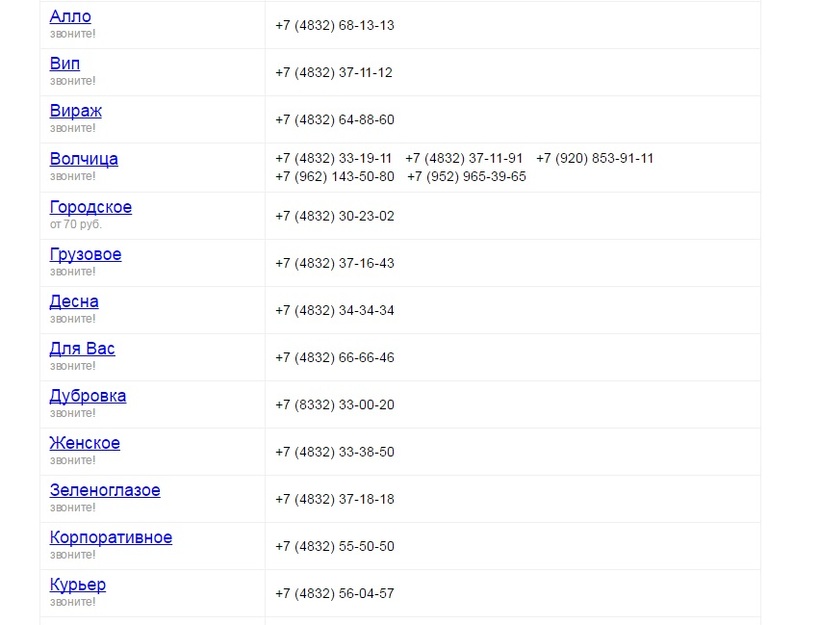
Task: Follow the Для Вас link
Action: [82, 349]
